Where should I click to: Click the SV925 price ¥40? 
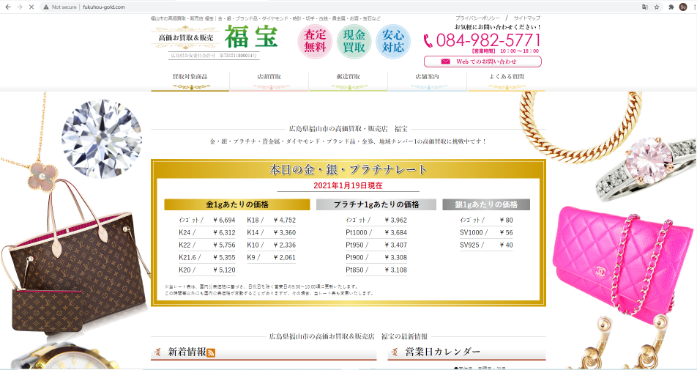[x=506, y=245]
